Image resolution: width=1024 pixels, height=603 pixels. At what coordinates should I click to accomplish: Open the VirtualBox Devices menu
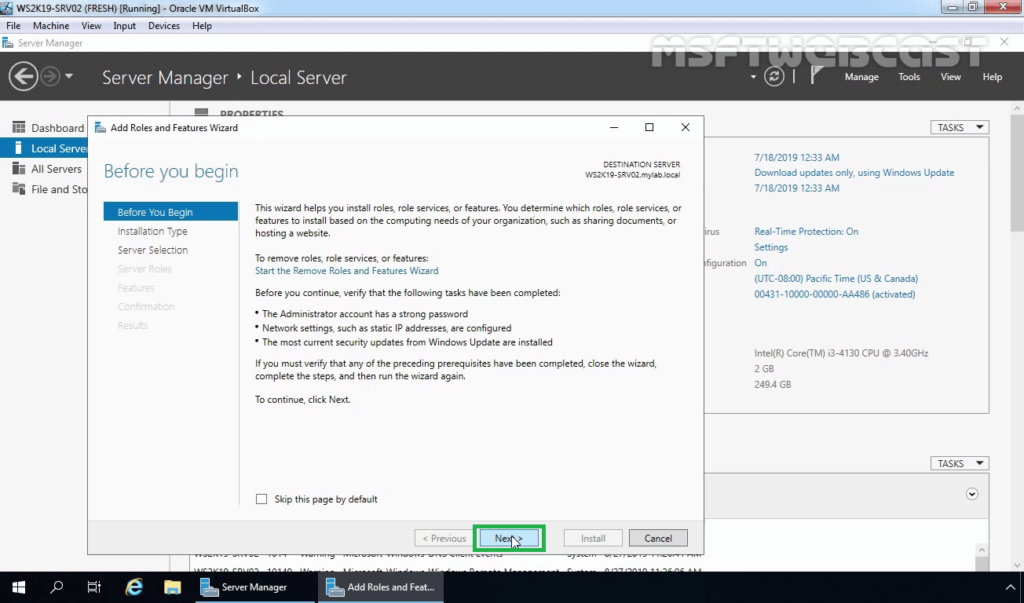[163, 26]
